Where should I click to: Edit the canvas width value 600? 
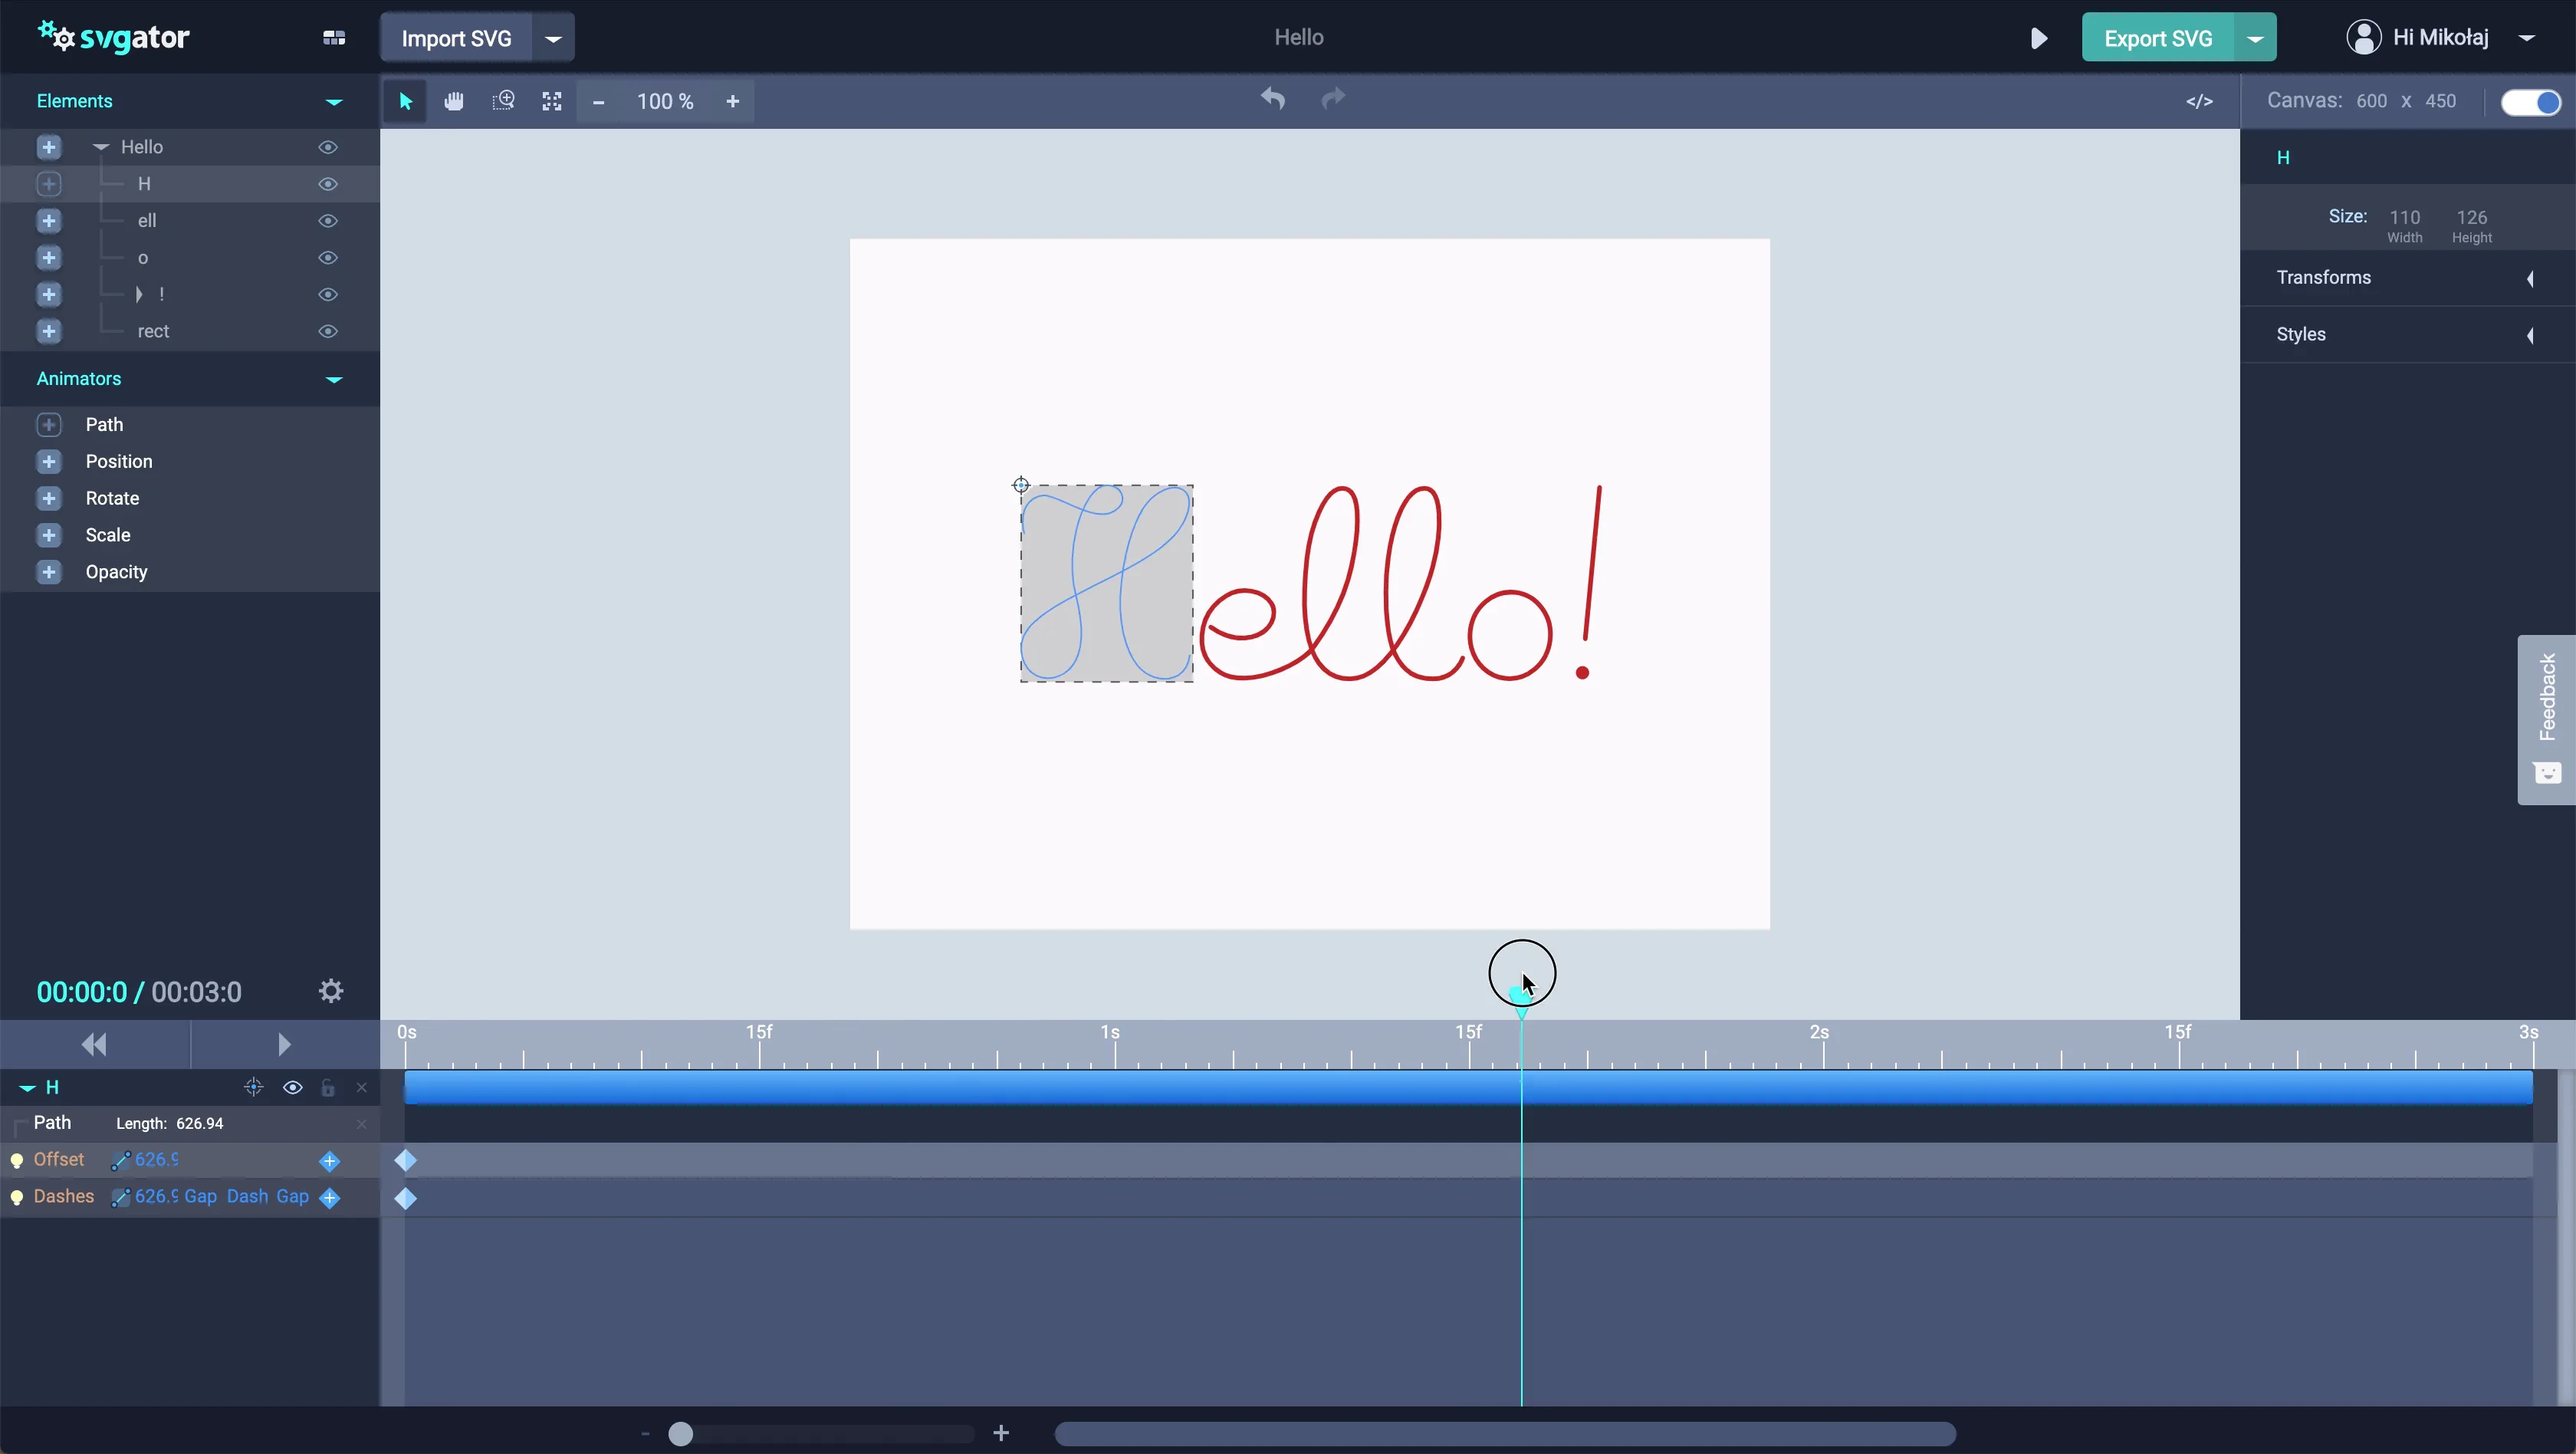coord(2372,100)
